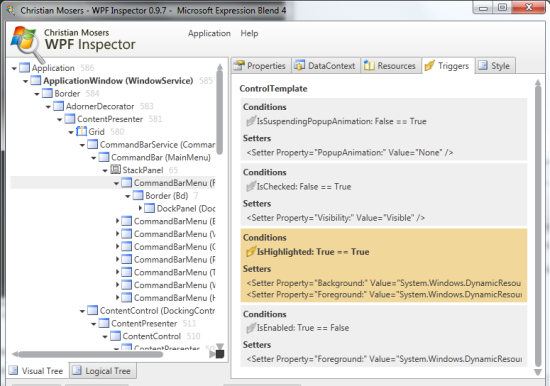Click the Style tab icon
550x386 pixels.
(483, 65)
